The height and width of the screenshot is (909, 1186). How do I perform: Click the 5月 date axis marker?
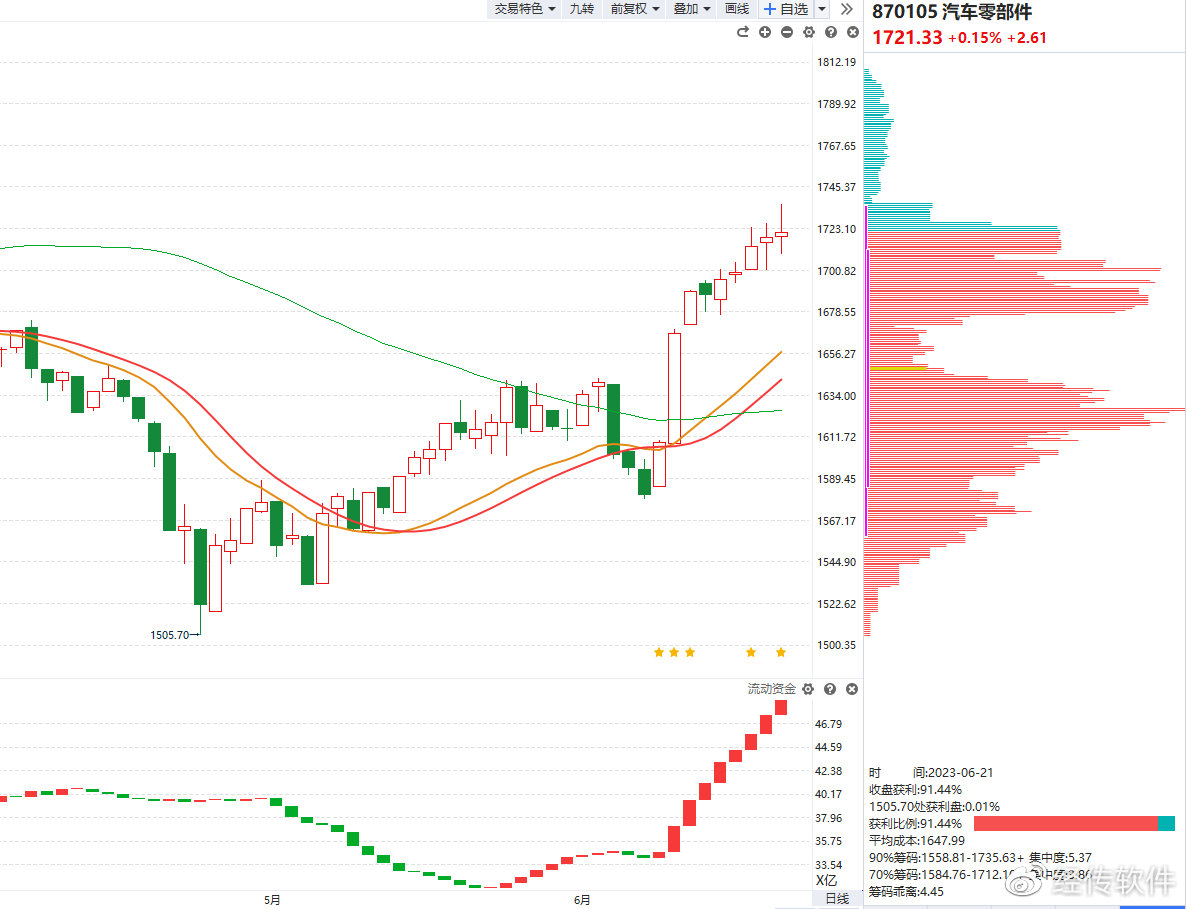[x=272, y=900]
